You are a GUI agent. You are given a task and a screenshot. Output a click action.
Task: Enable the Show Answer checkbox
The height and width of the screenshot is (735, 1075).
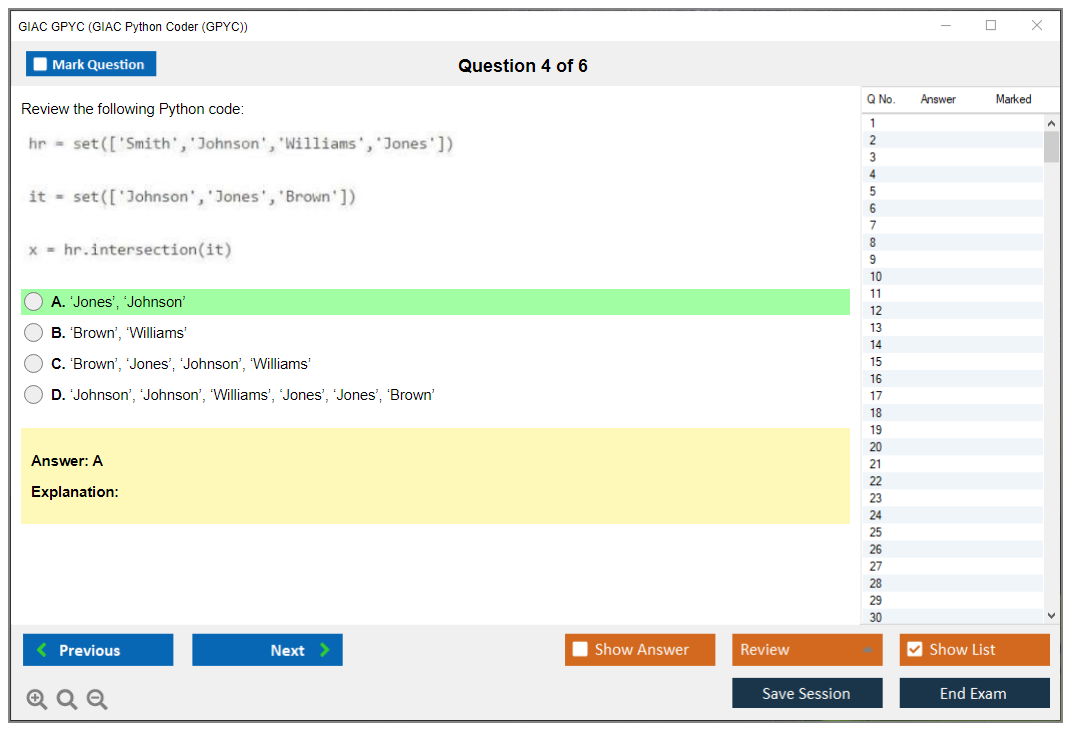click(x=581, y=650)
